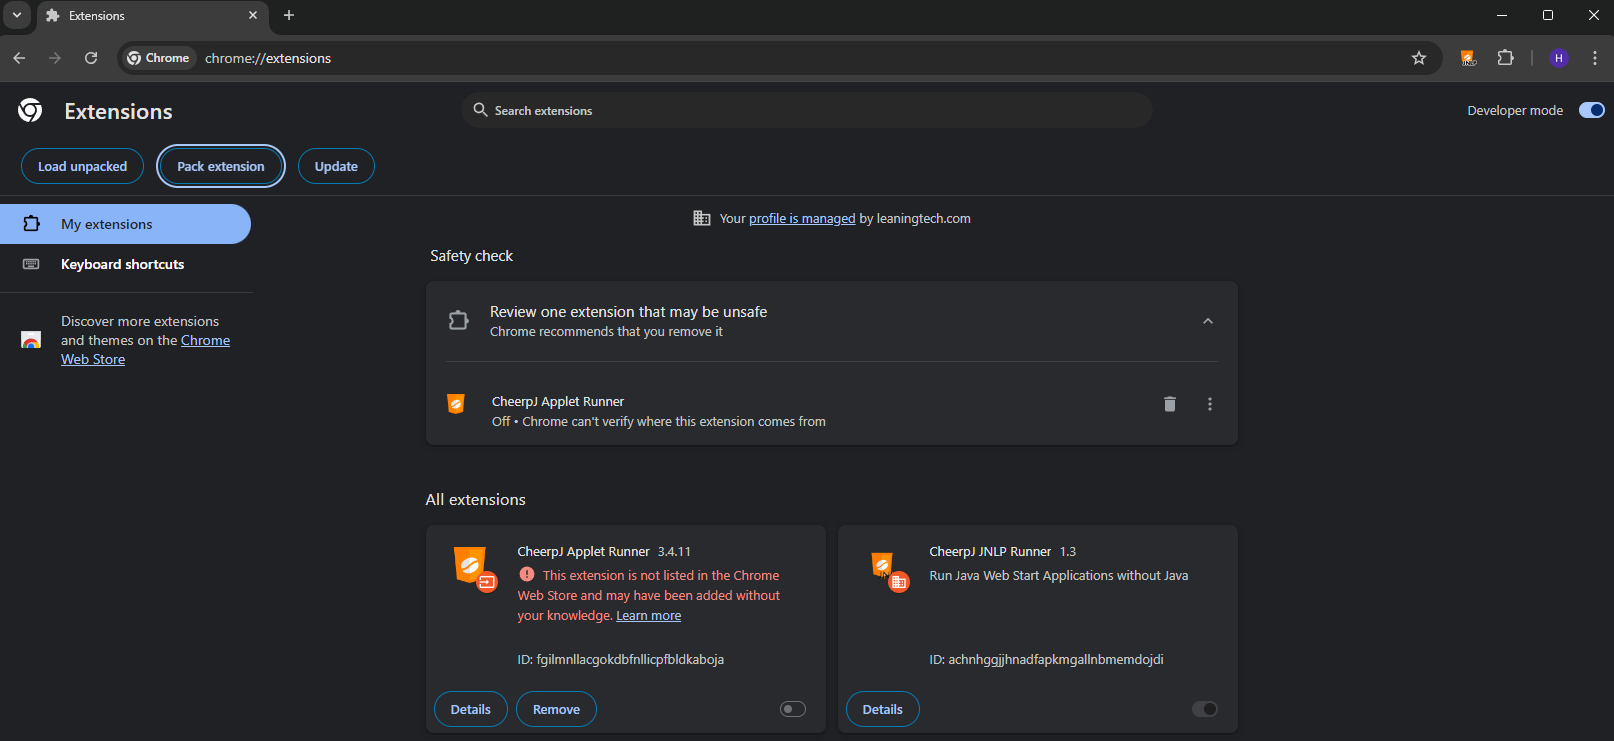Image resolution: width=1614 pixels, height=741 pixels.
Task: Click the Search extensions field
Action: [806, 110]
